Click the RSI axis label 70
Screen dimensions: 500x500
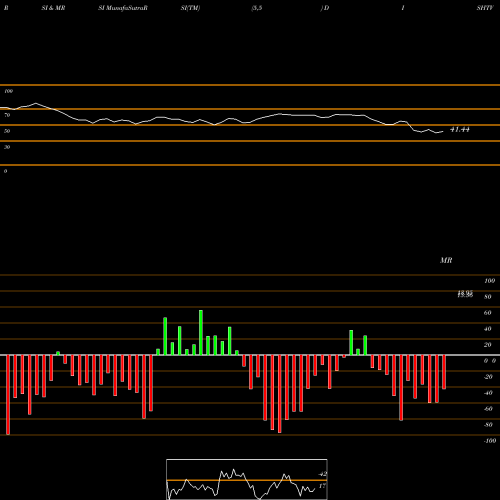pos(7,115)
